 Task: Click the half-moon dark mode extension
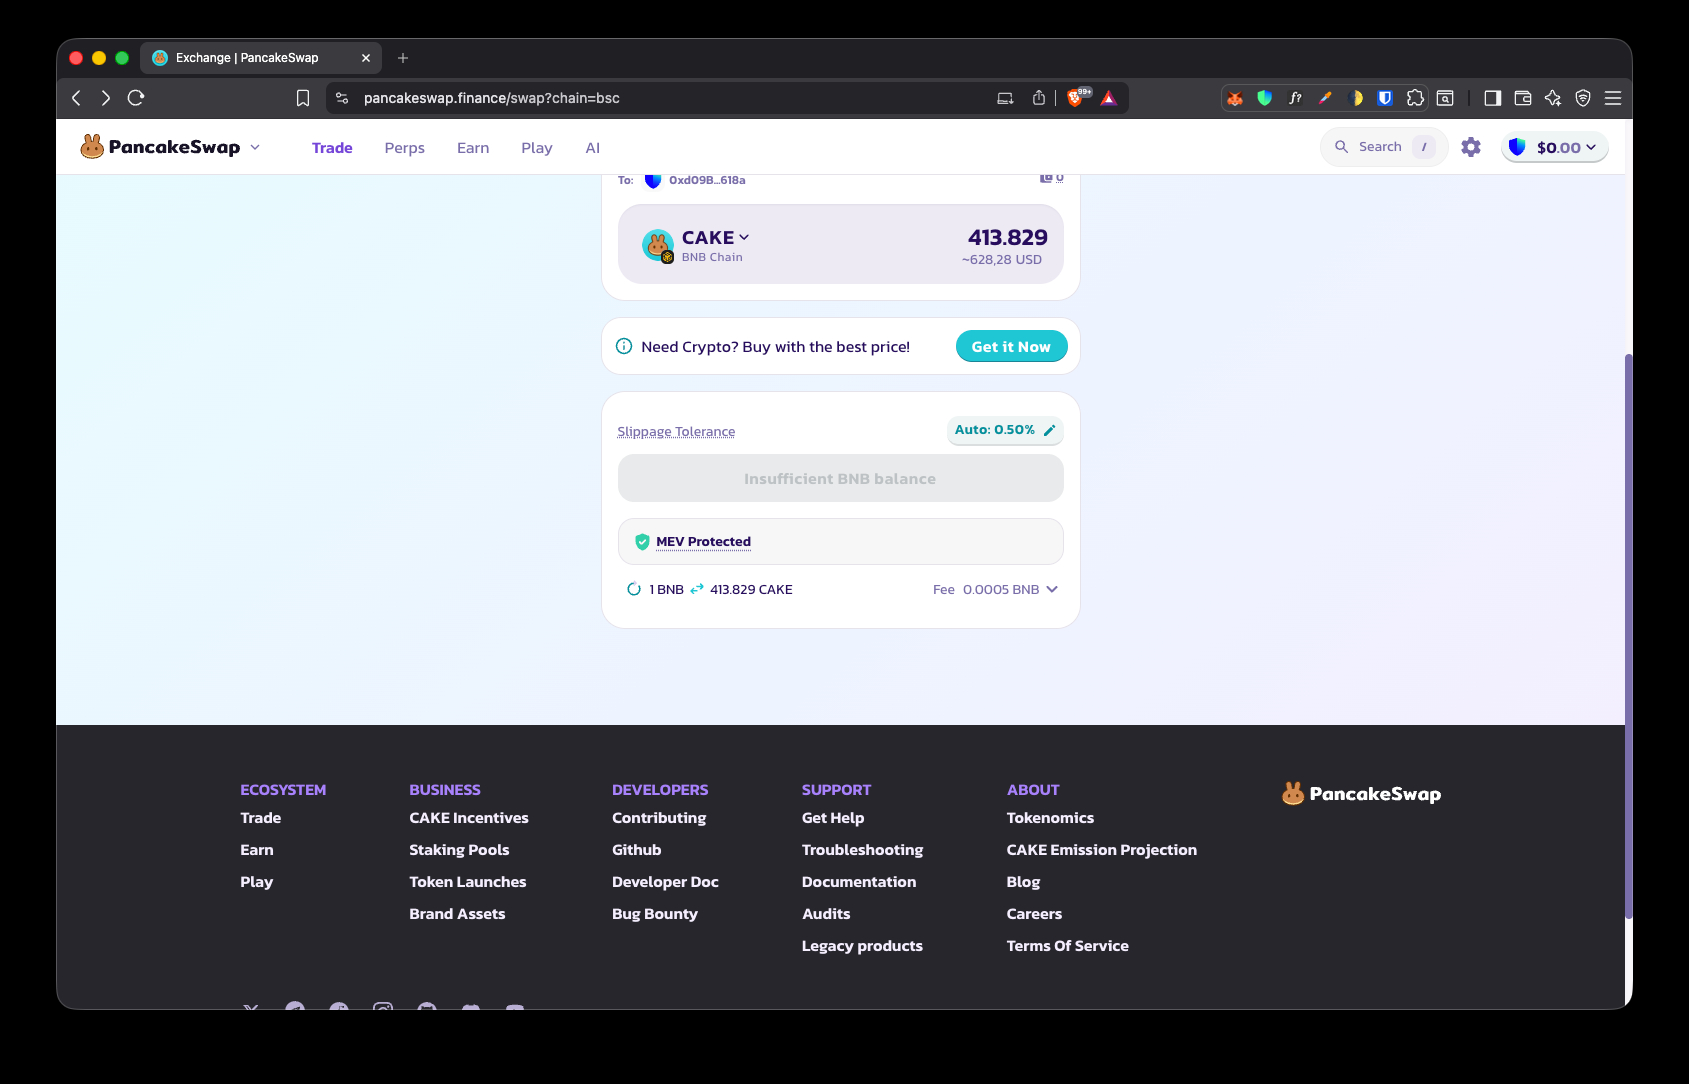coord(1355,98)
